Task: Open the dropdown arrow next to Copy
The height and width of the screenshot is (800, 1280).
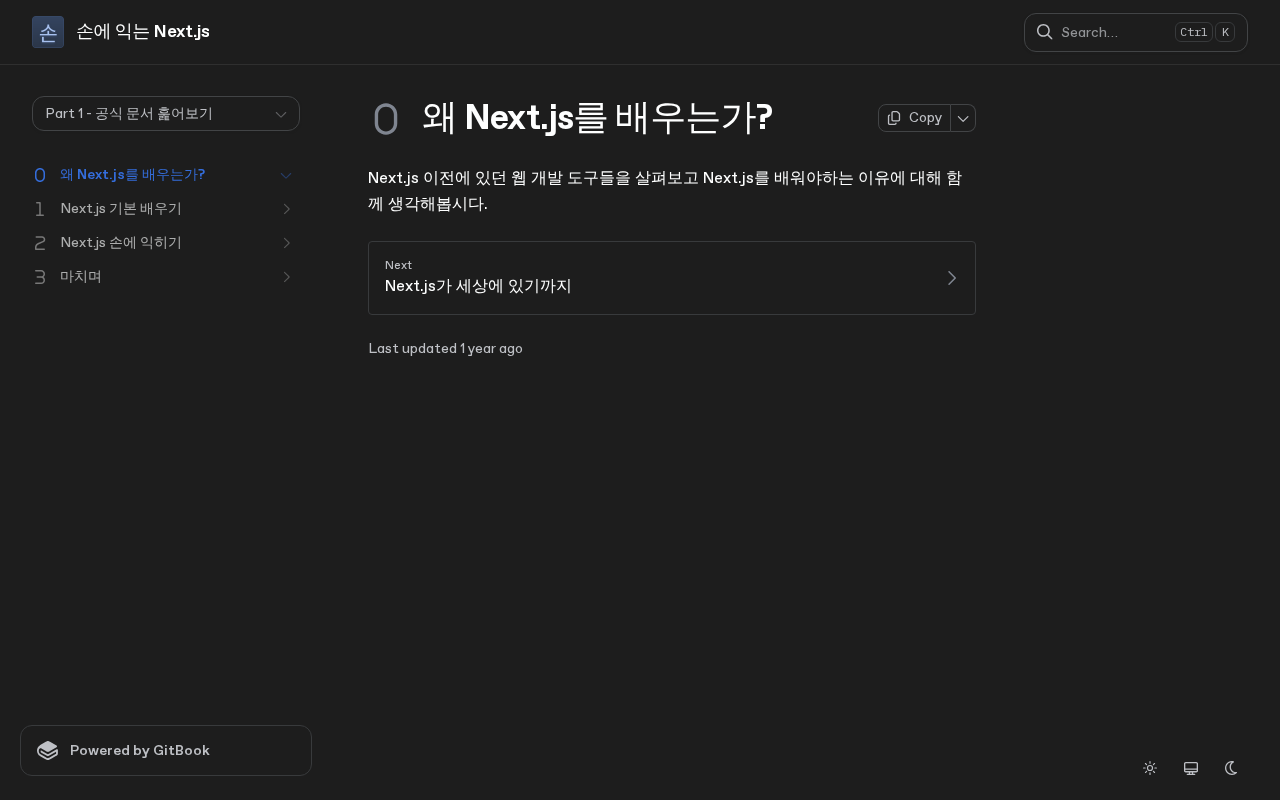Action: click(x=963, y=118)
